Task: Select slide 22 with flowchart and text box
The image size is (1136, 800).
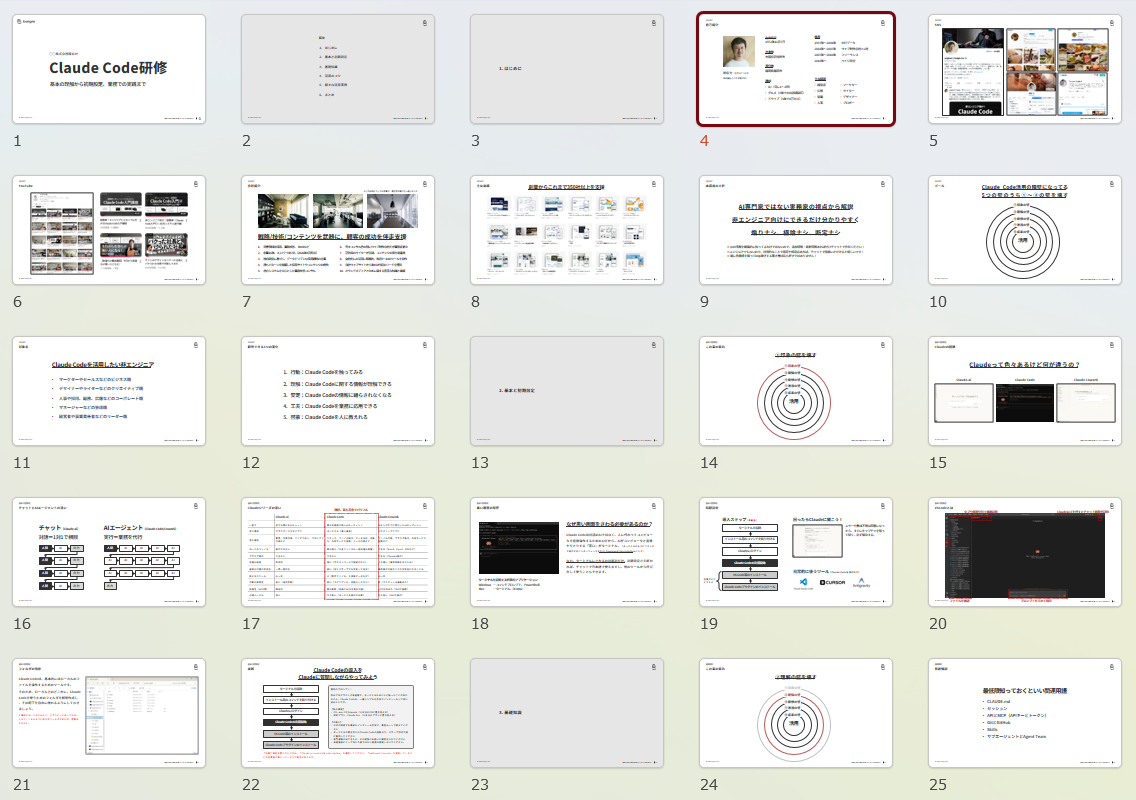Action: pos(338,712)
